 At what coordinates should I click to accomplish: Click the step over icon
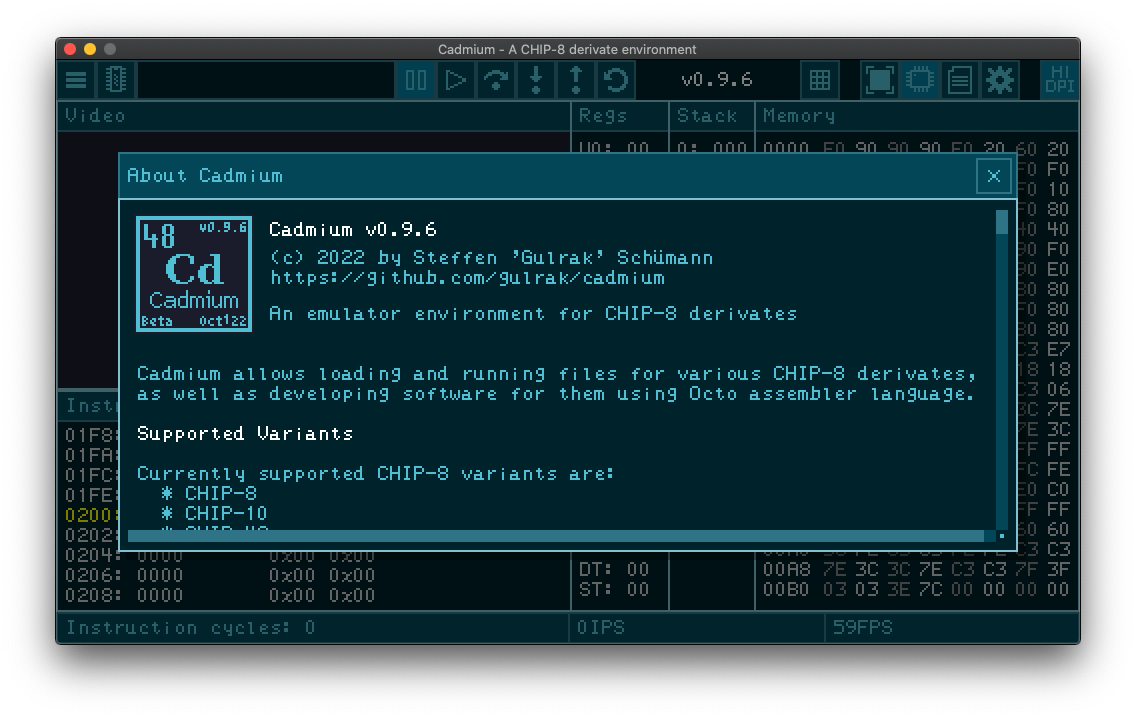tap(496, 80)
